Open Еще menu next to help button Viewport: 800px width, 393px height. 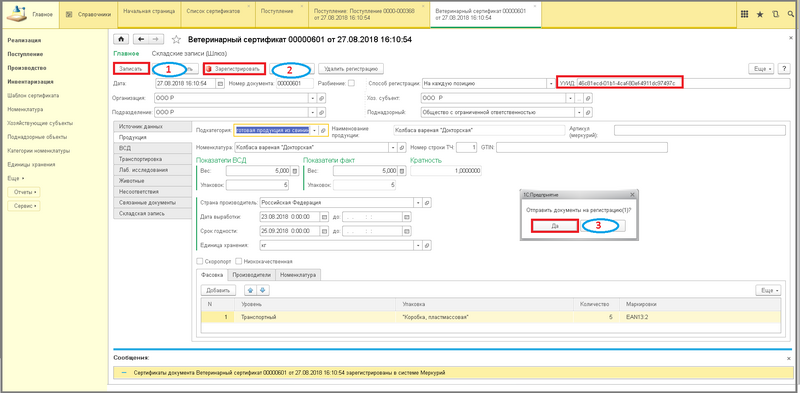pyautogui.click(x=762, y=68)
